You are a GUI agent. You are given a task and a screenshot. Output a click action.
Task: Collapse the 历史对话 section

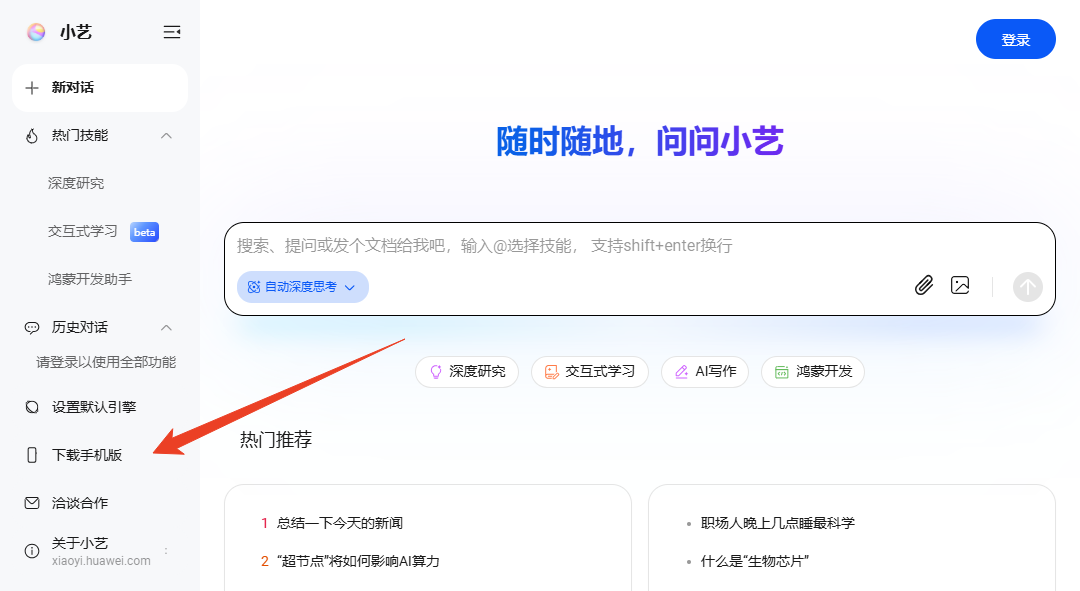pyautogui.click(x=166, y=327)
